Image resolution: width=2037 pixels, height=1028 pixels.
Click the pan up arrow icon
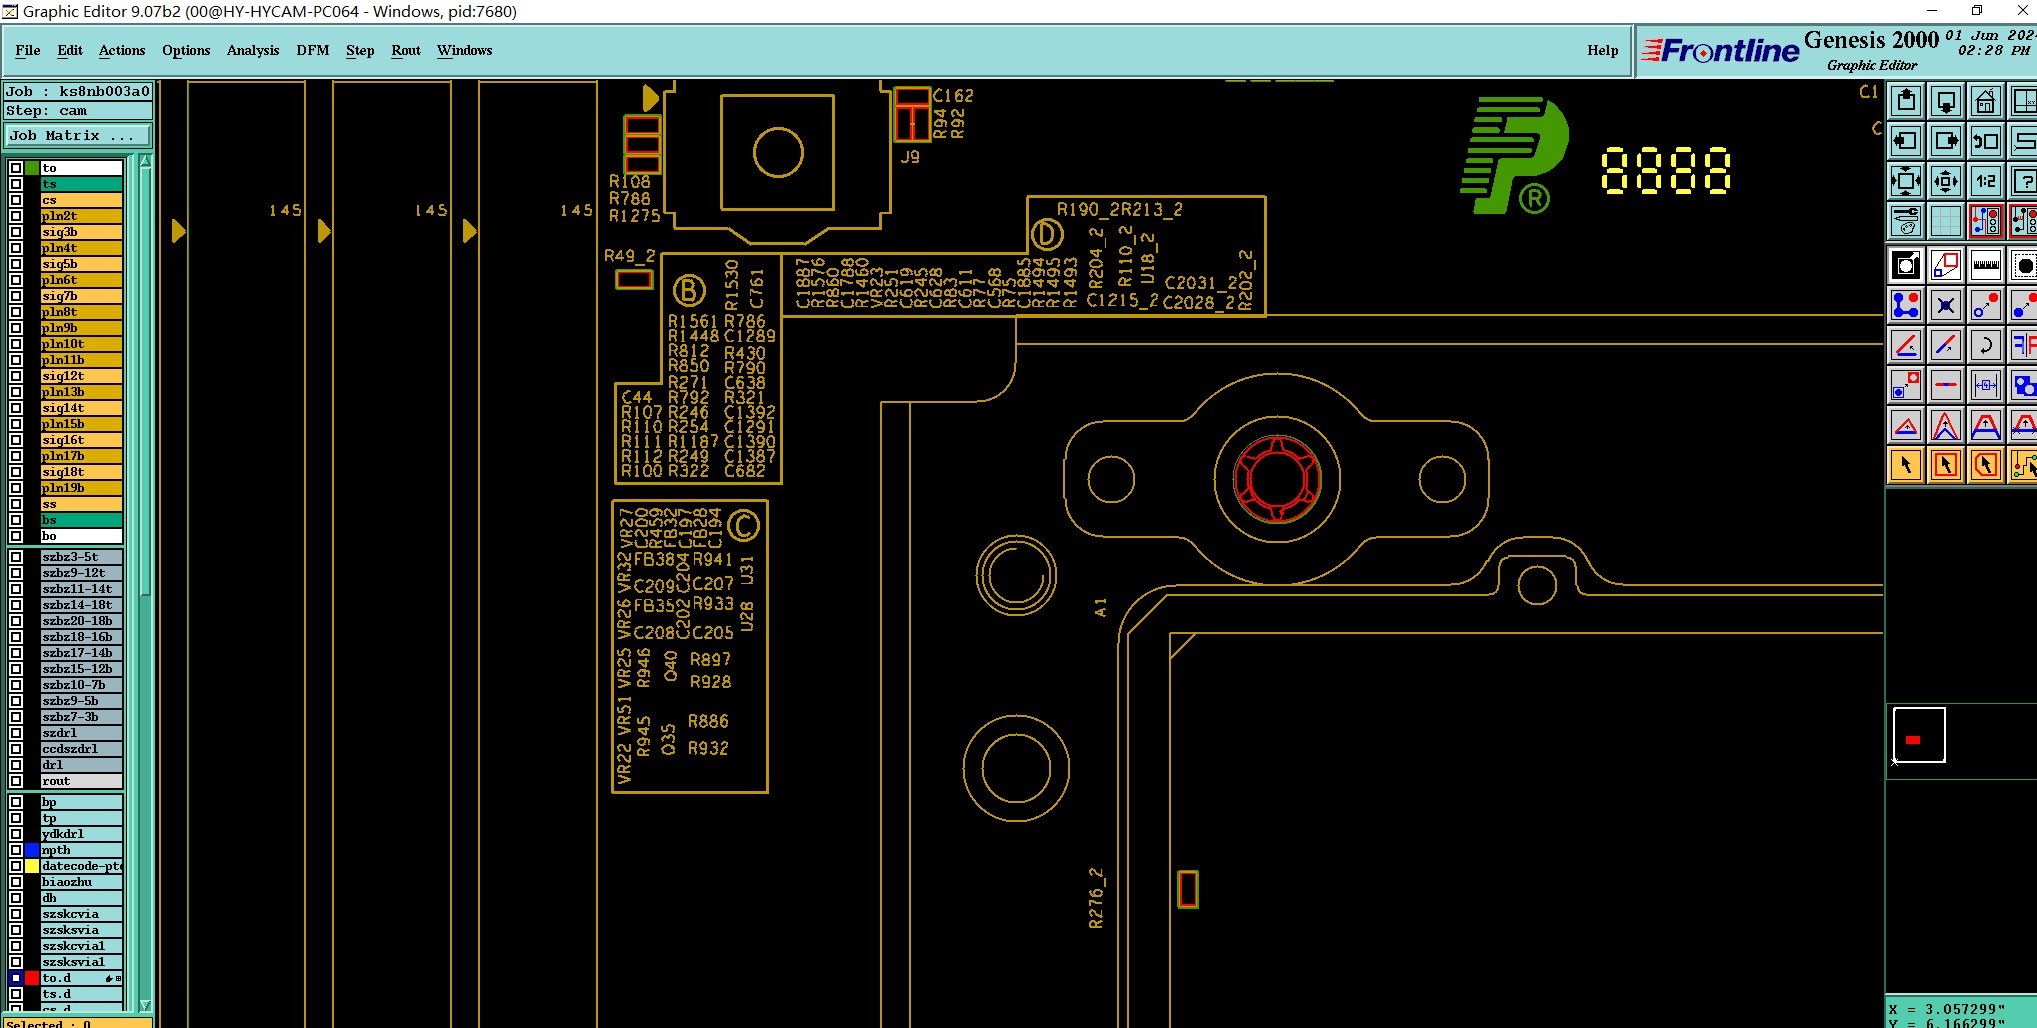[x=1906, y=101]
